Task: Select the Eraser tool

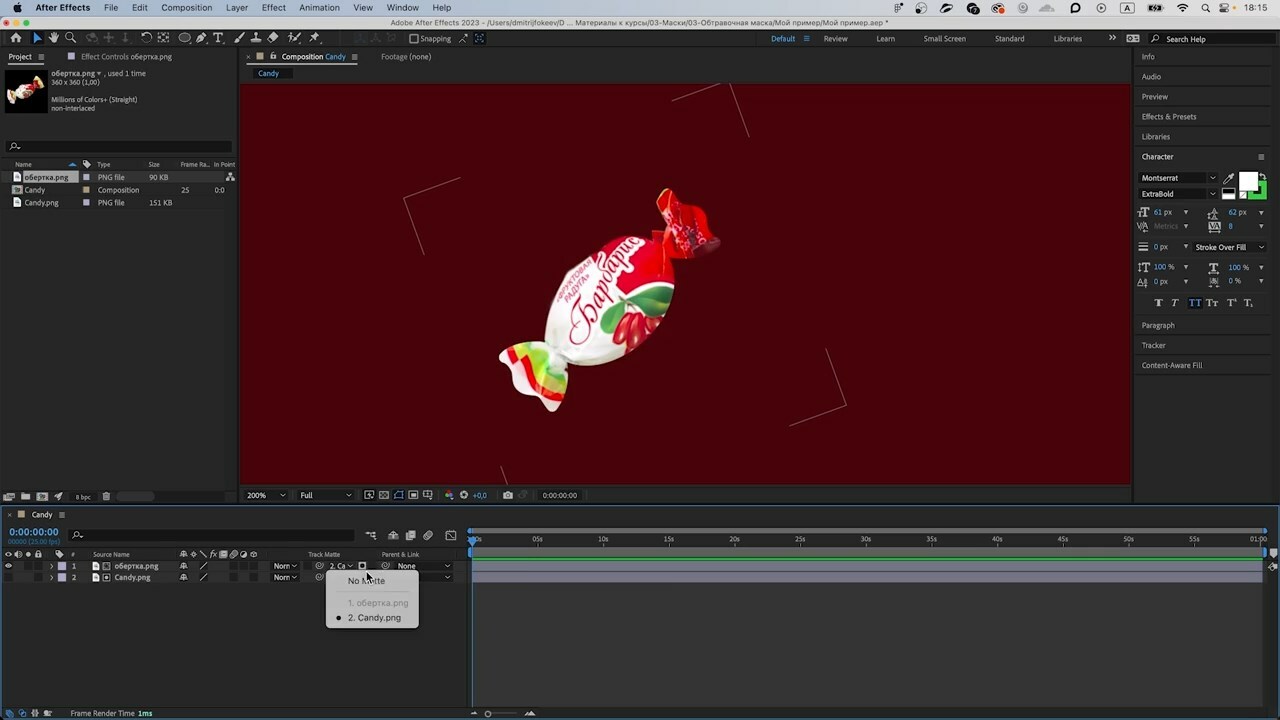Action: (273, 38)
